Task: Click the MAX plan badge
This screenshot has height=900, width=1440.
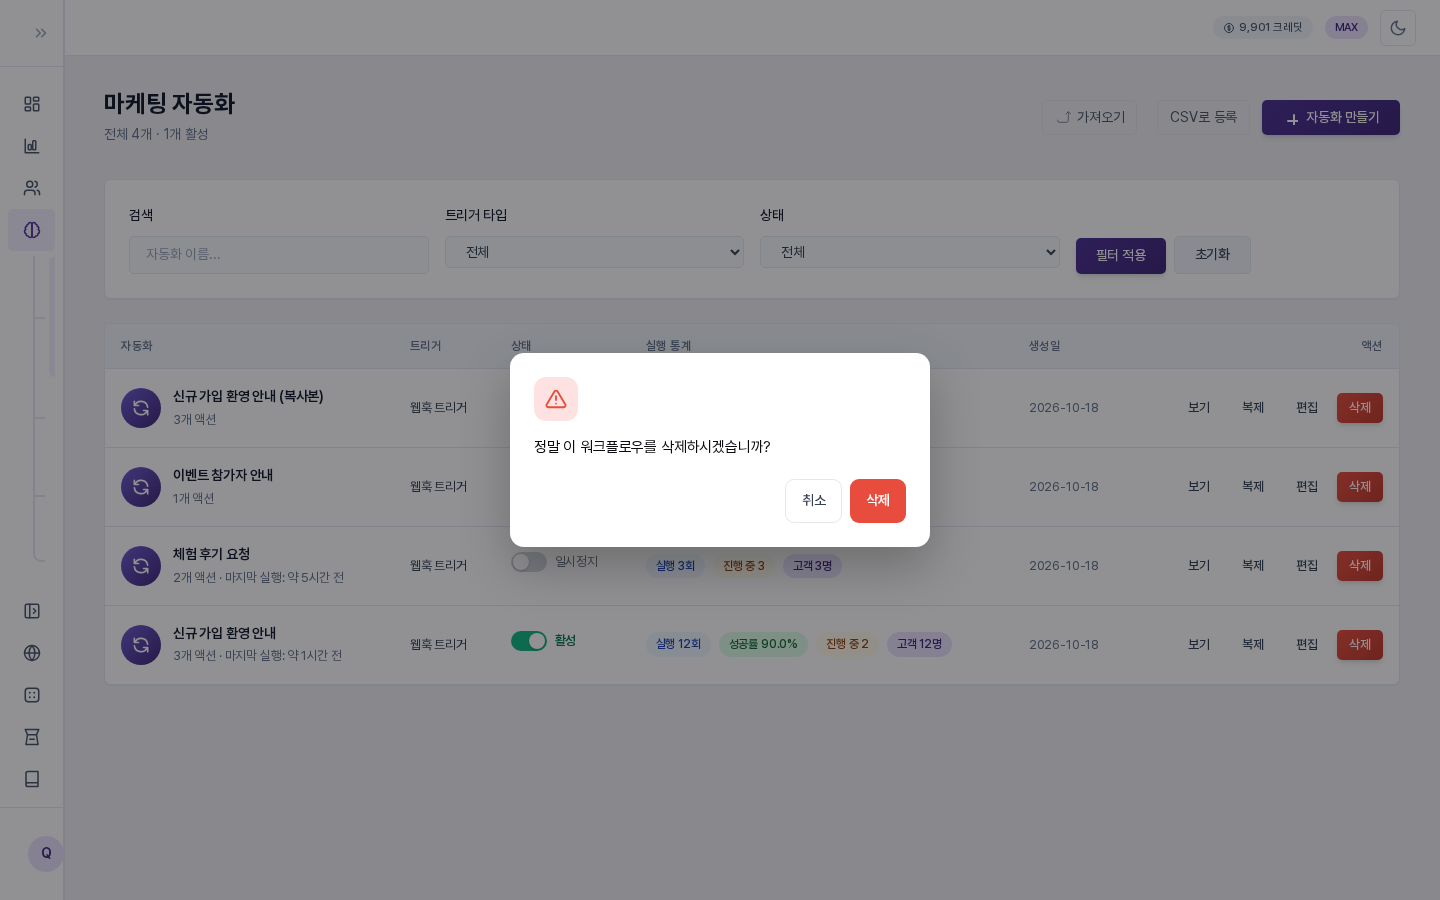Action: (1346, 28)
